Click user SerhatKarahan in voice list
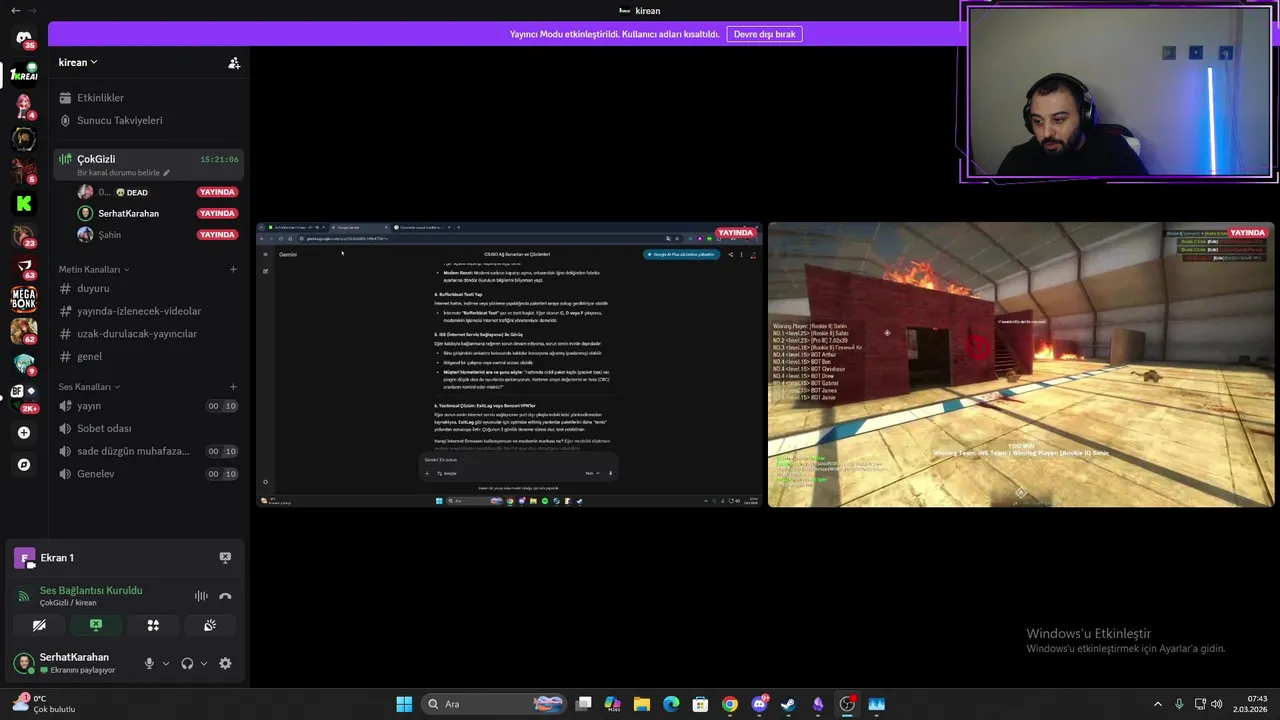The image size is (1280, 720). point(158,213)
